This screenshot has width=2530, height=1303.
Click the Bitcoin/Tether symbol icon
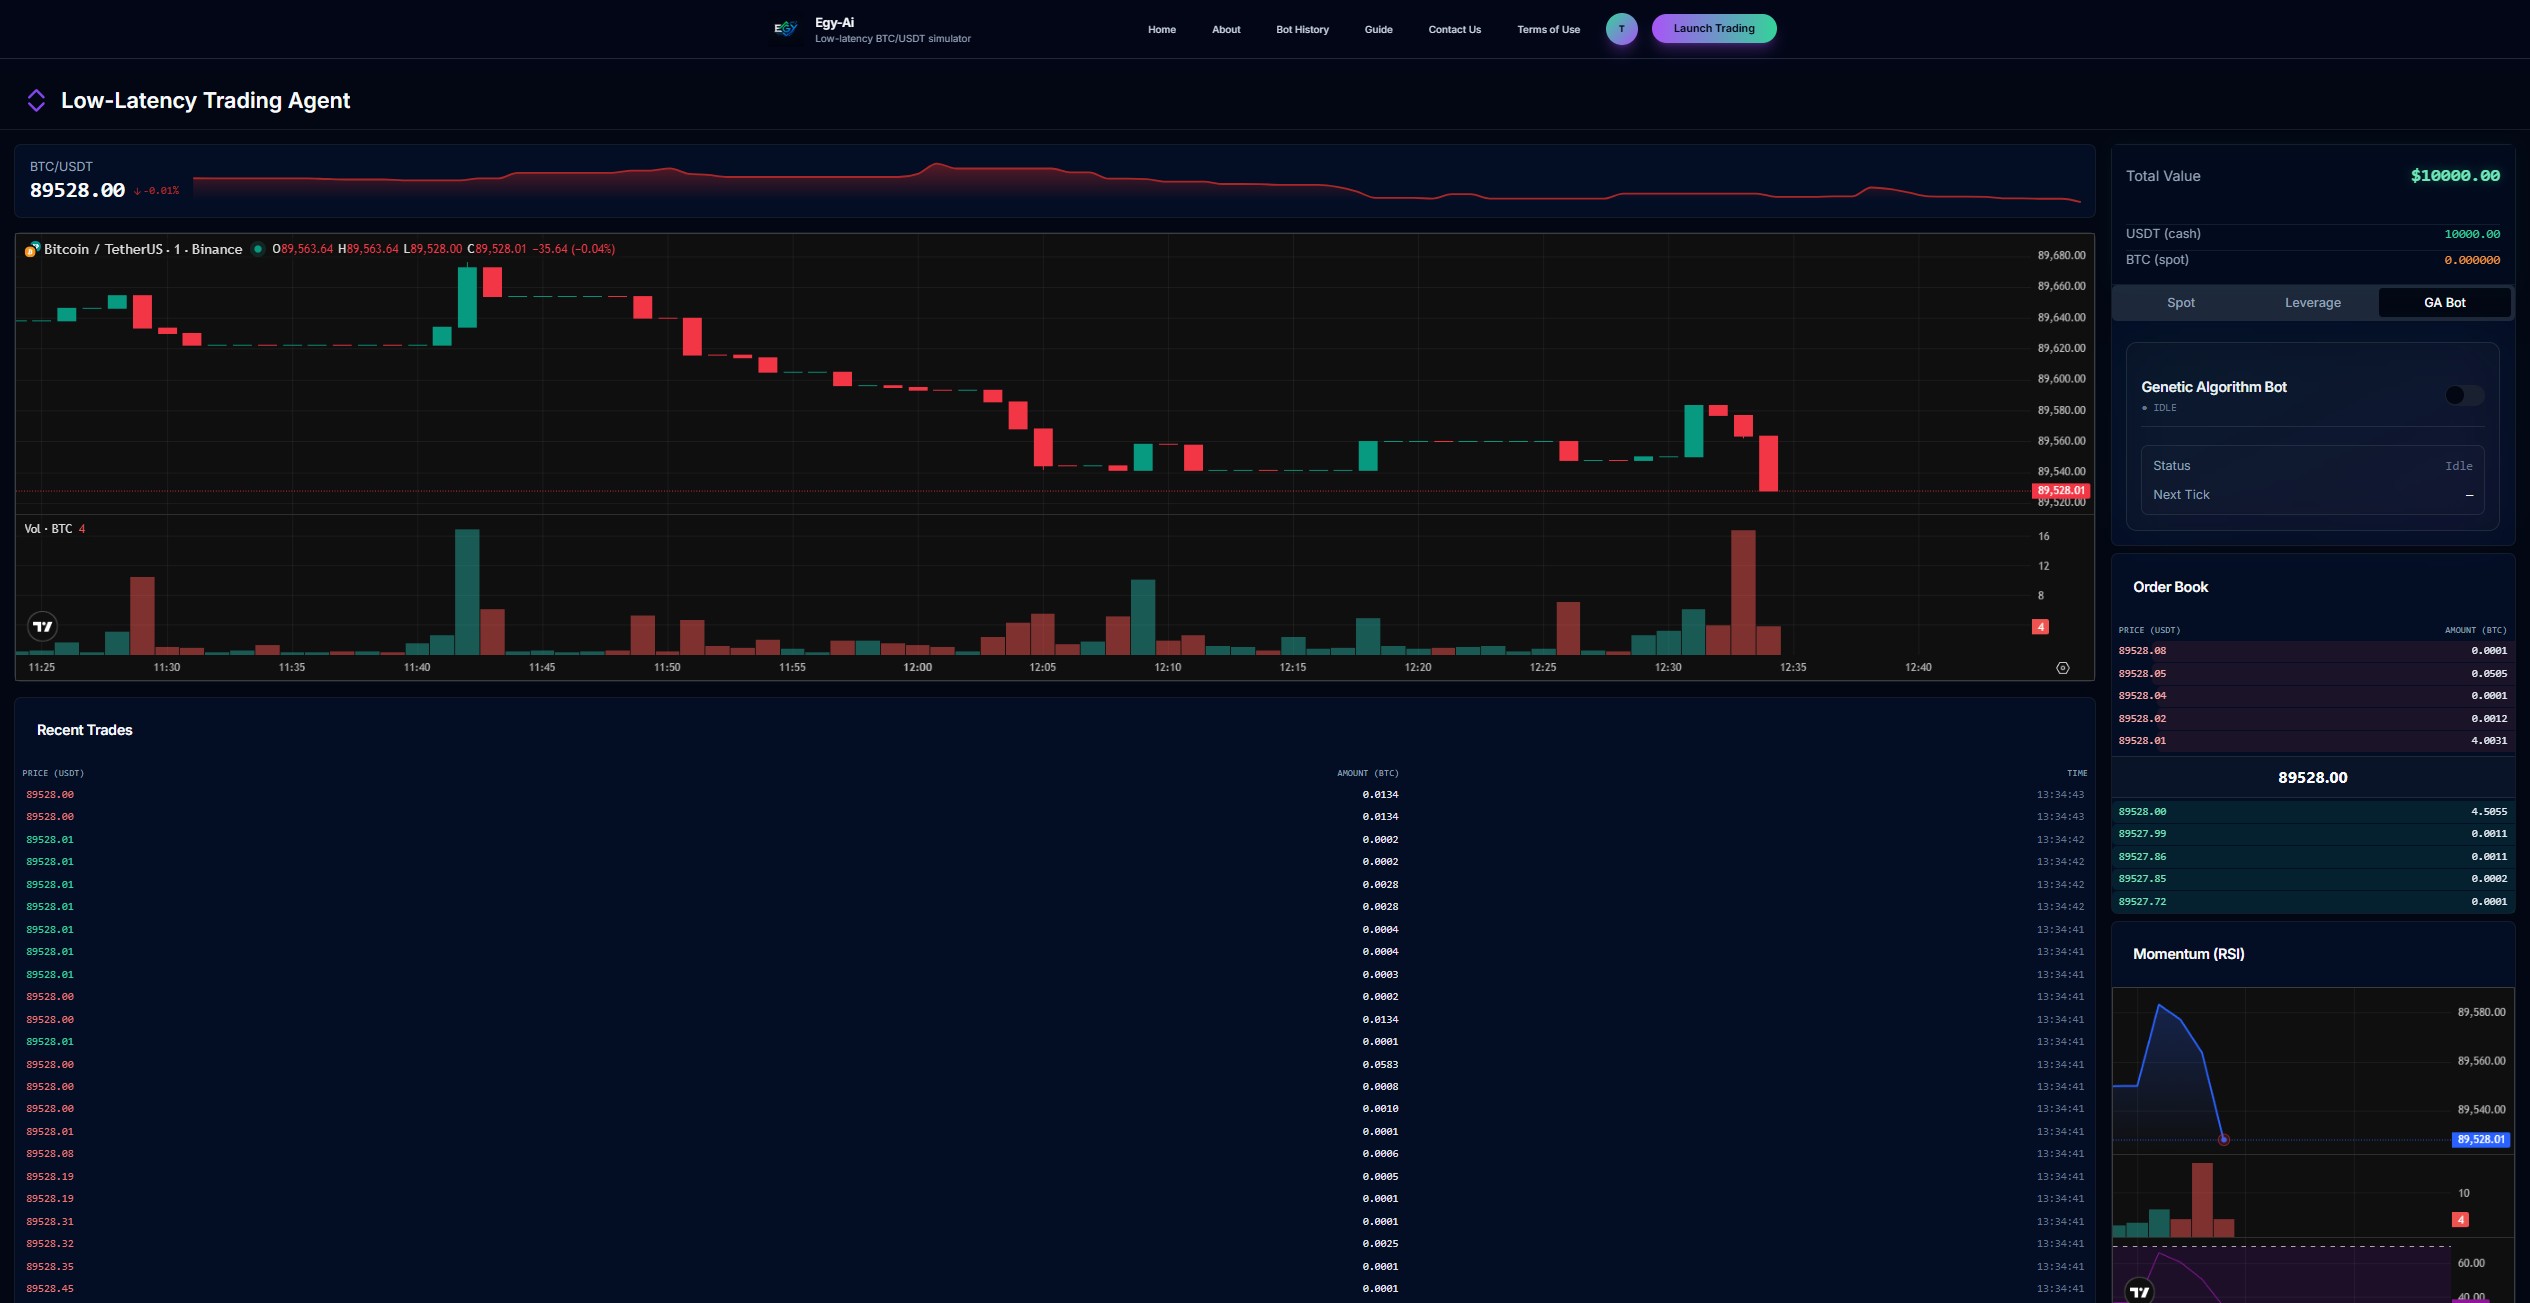click(32, 249)
